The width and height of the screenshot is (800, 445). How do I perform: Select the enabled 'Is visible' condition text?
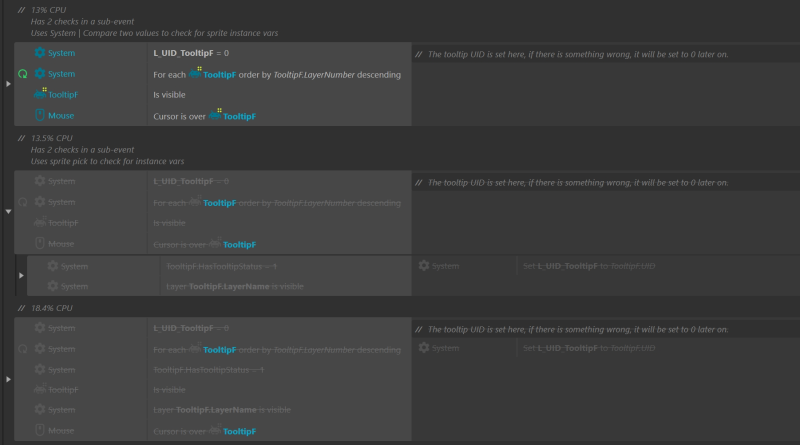click(169, 95)
